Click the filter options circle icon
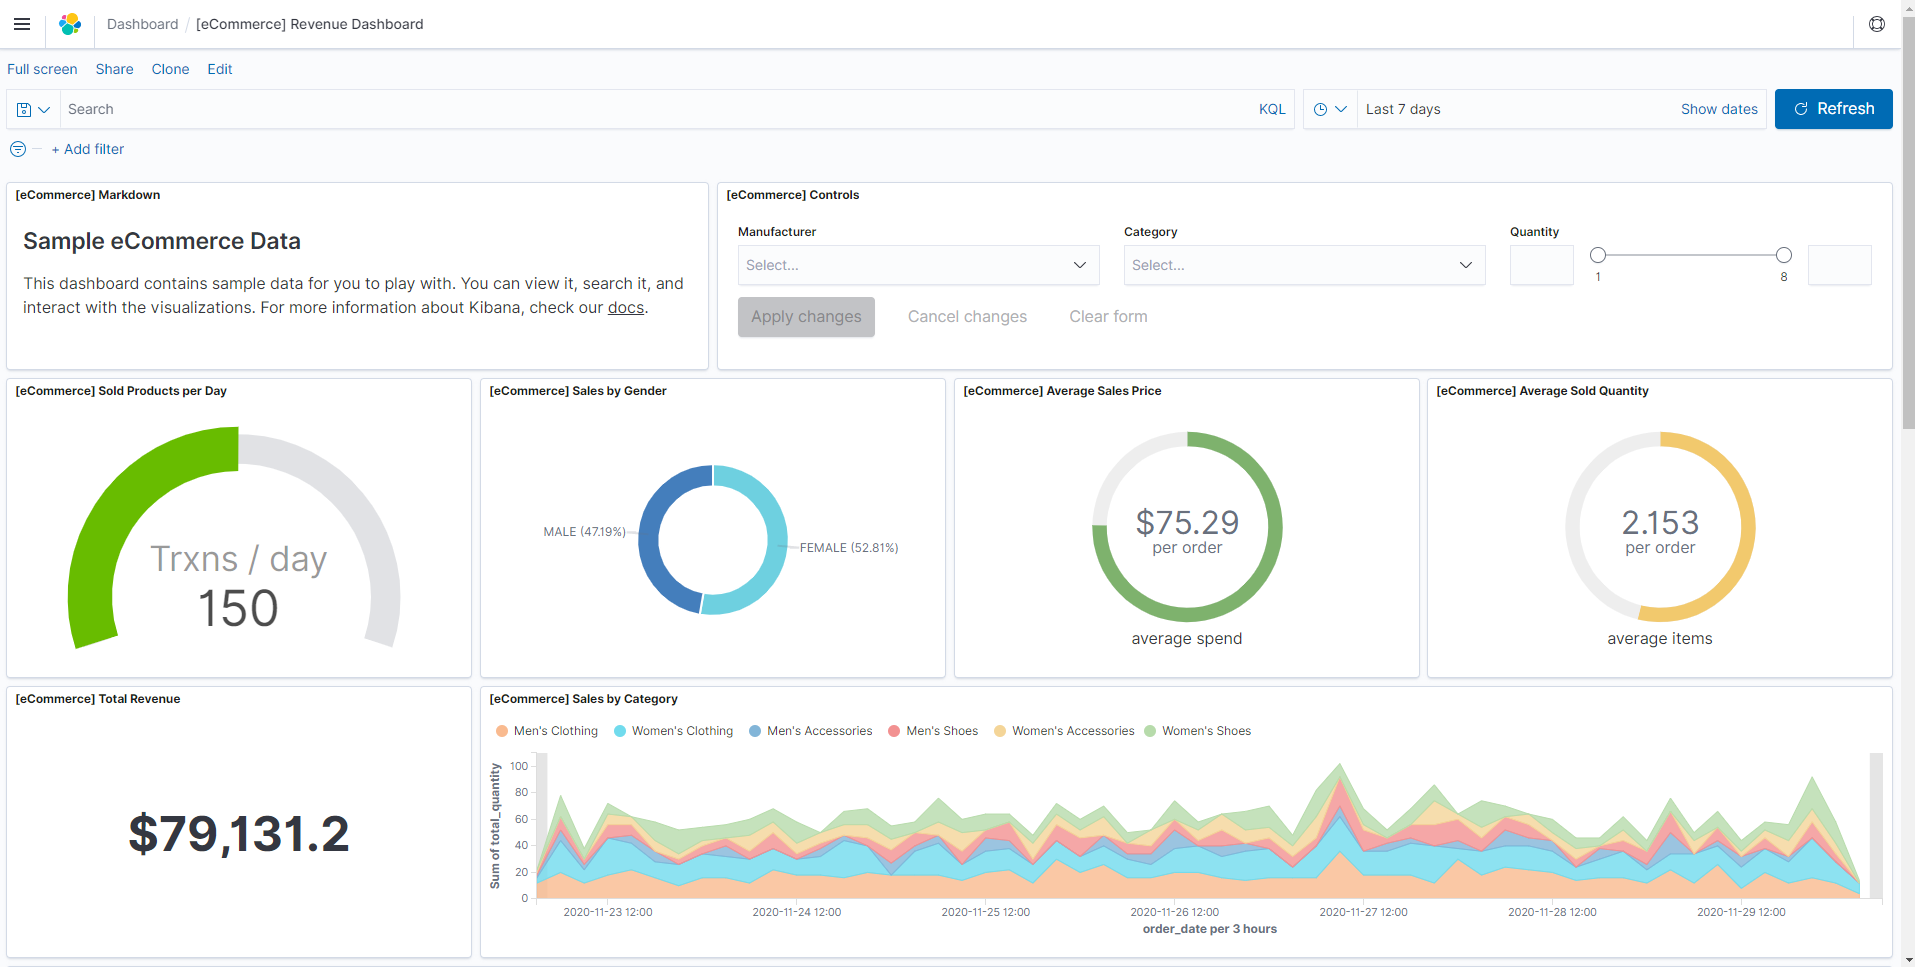The image size is (1915, 967). pos(18,149)
